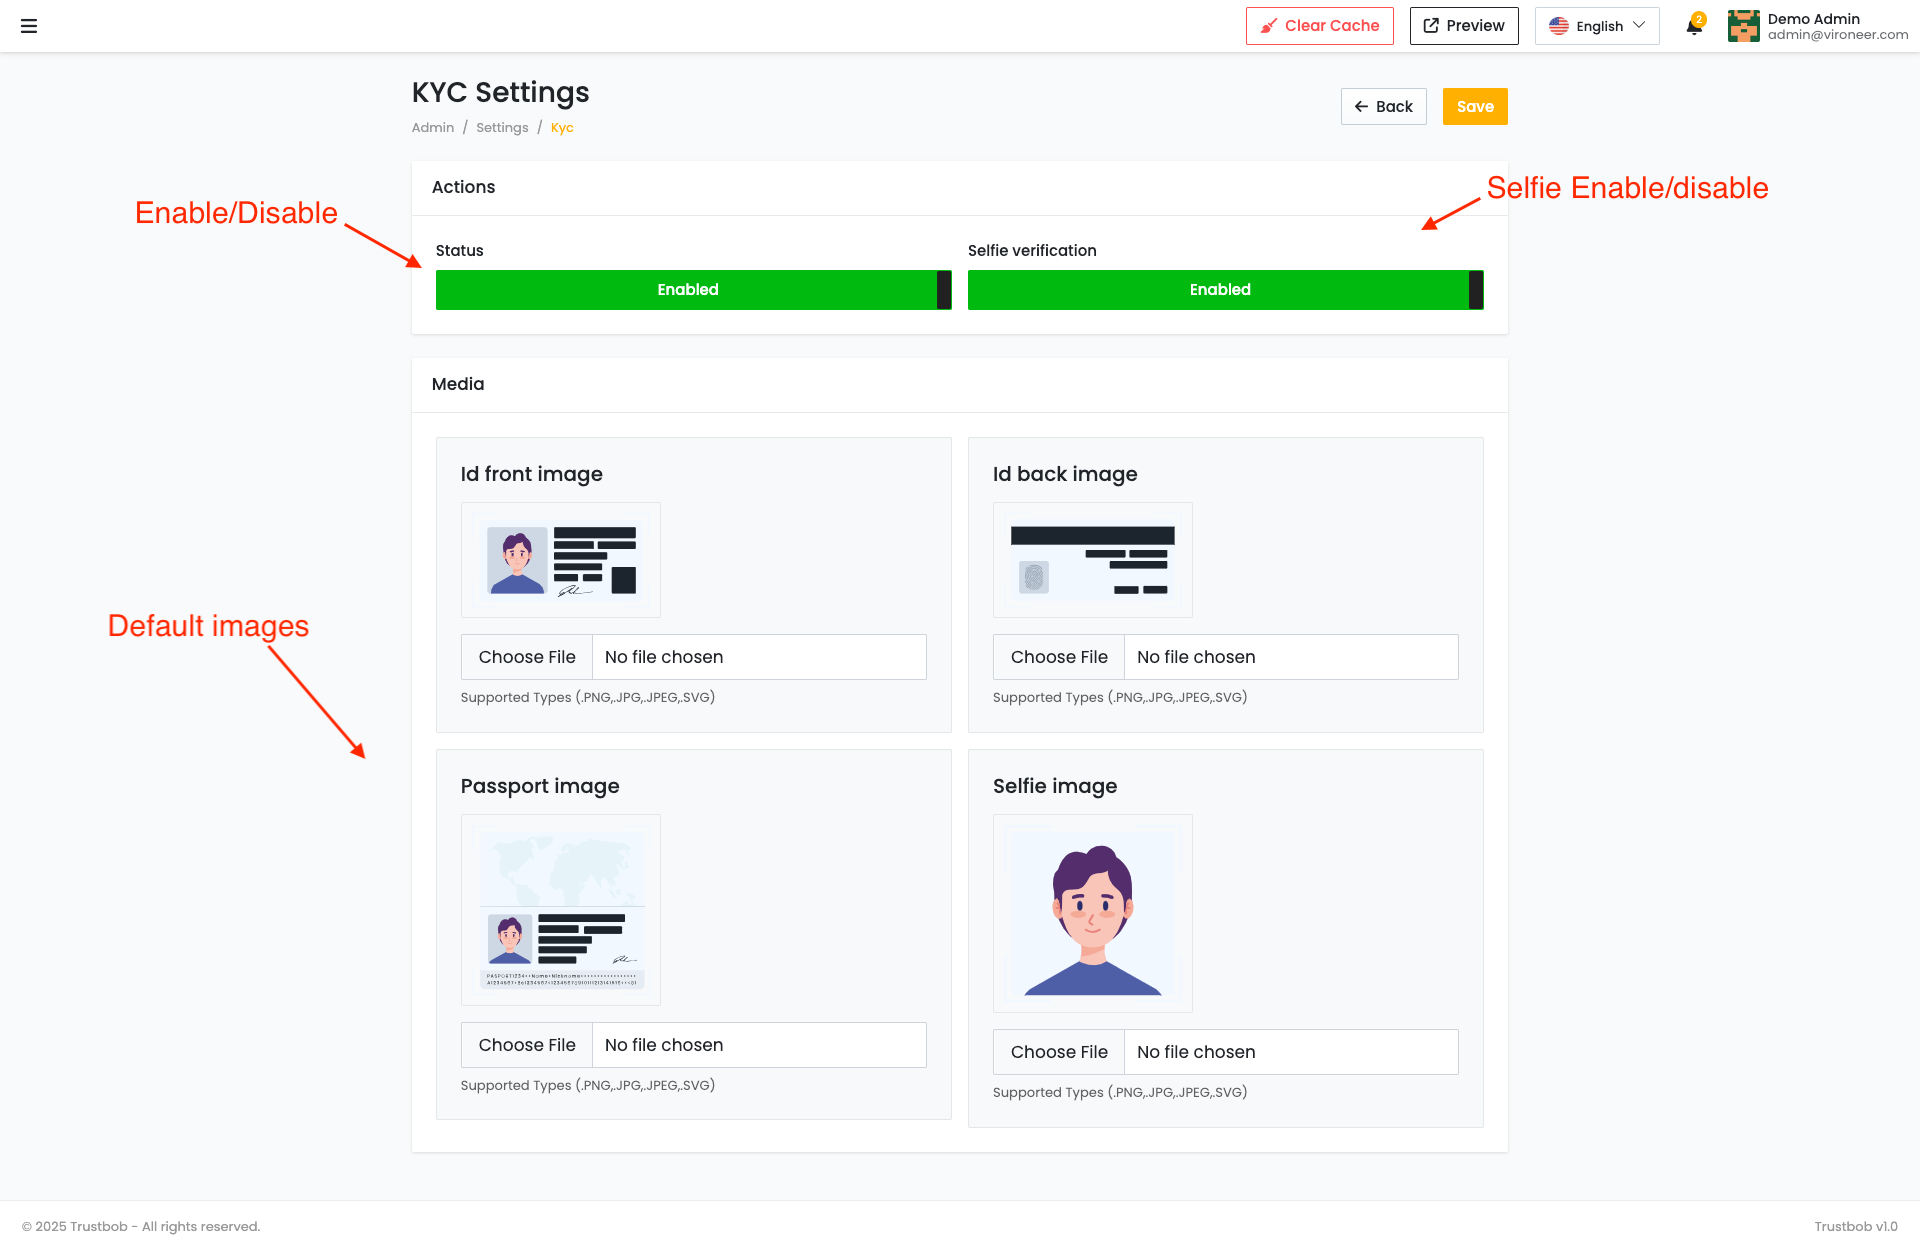Choose a file for Passport image

527,1045
